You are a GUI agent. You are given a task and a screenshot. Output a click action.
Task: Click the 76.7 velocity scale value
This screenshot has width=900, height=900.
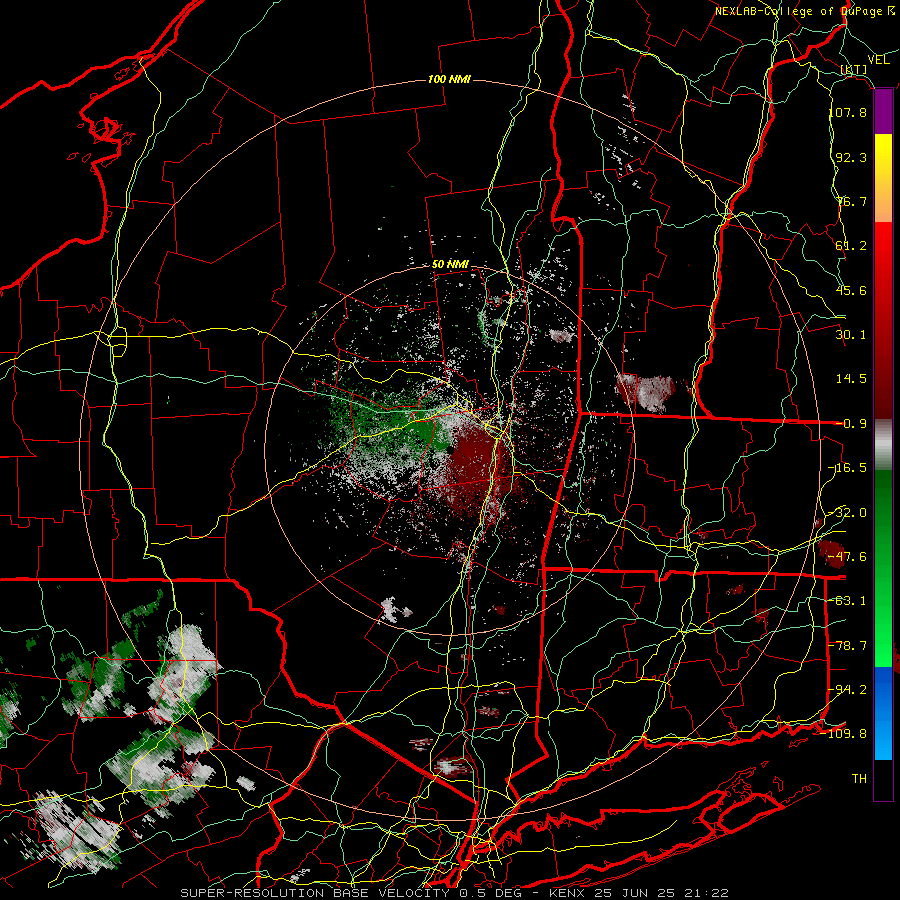(x=851, y=201)
